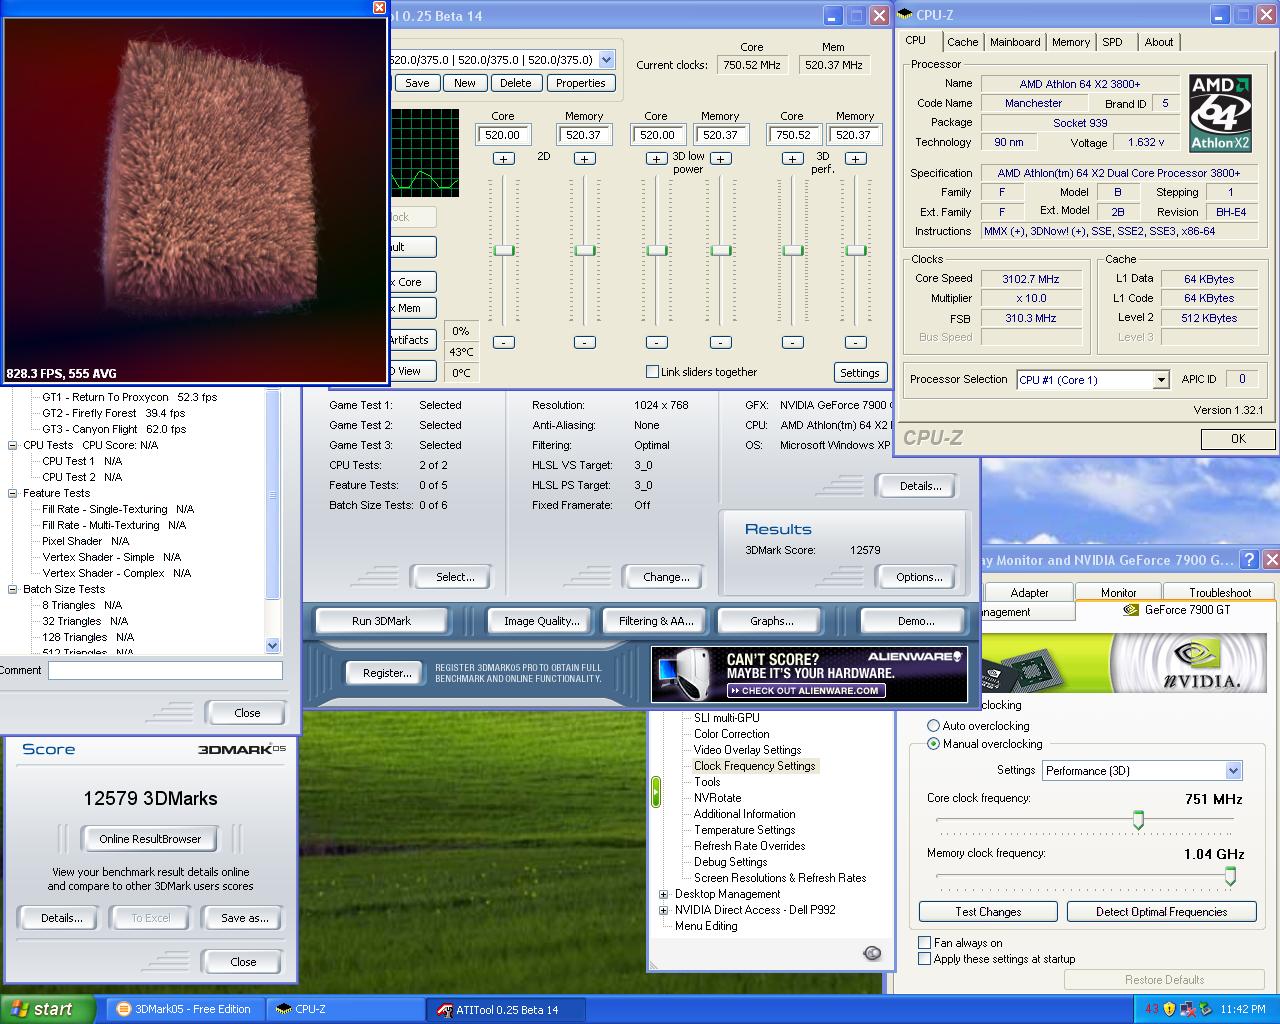Collapse the Batch Size Tests tree node
Viewport: 1280px width, 1024px height.
pyautogui.click(x=13, y=589)
